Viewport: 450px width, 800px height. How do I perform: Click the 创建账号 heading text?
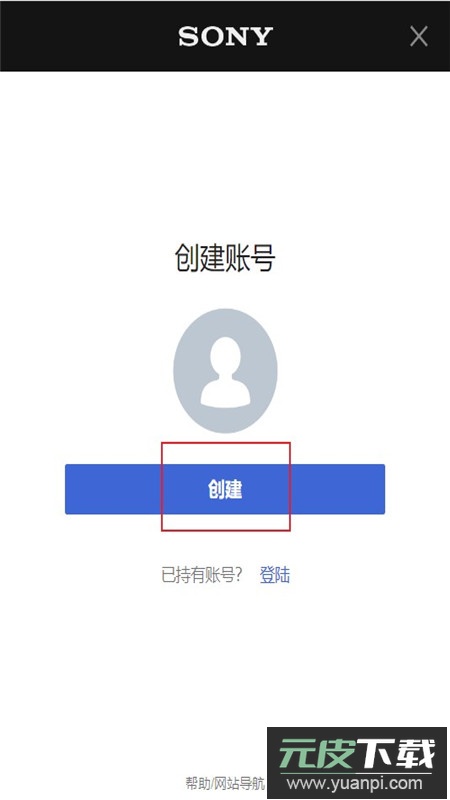(225, 258)
